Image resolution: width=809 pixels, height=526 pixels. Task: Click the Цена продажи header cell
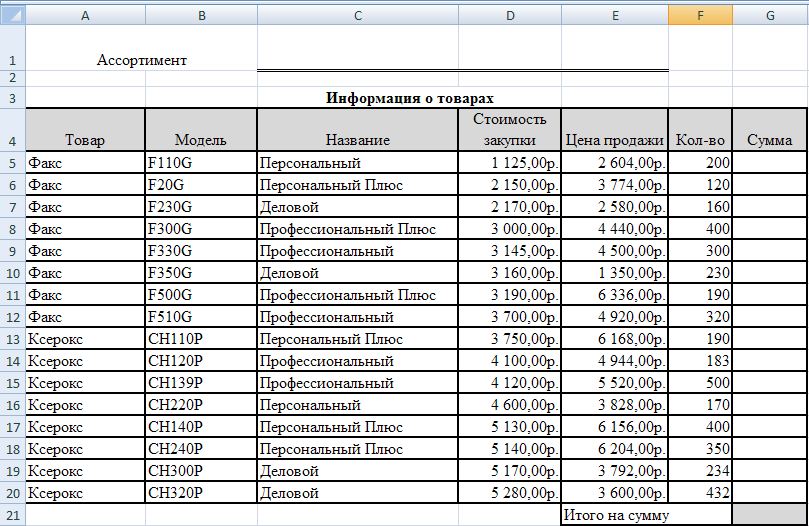tap(615, 130)
